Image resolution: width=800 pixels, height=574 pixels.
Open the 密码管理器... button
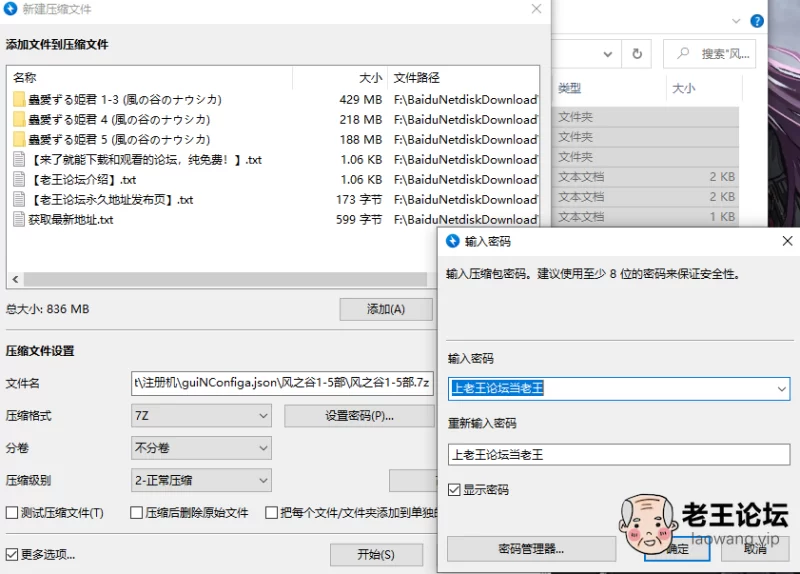coord(531,549)
